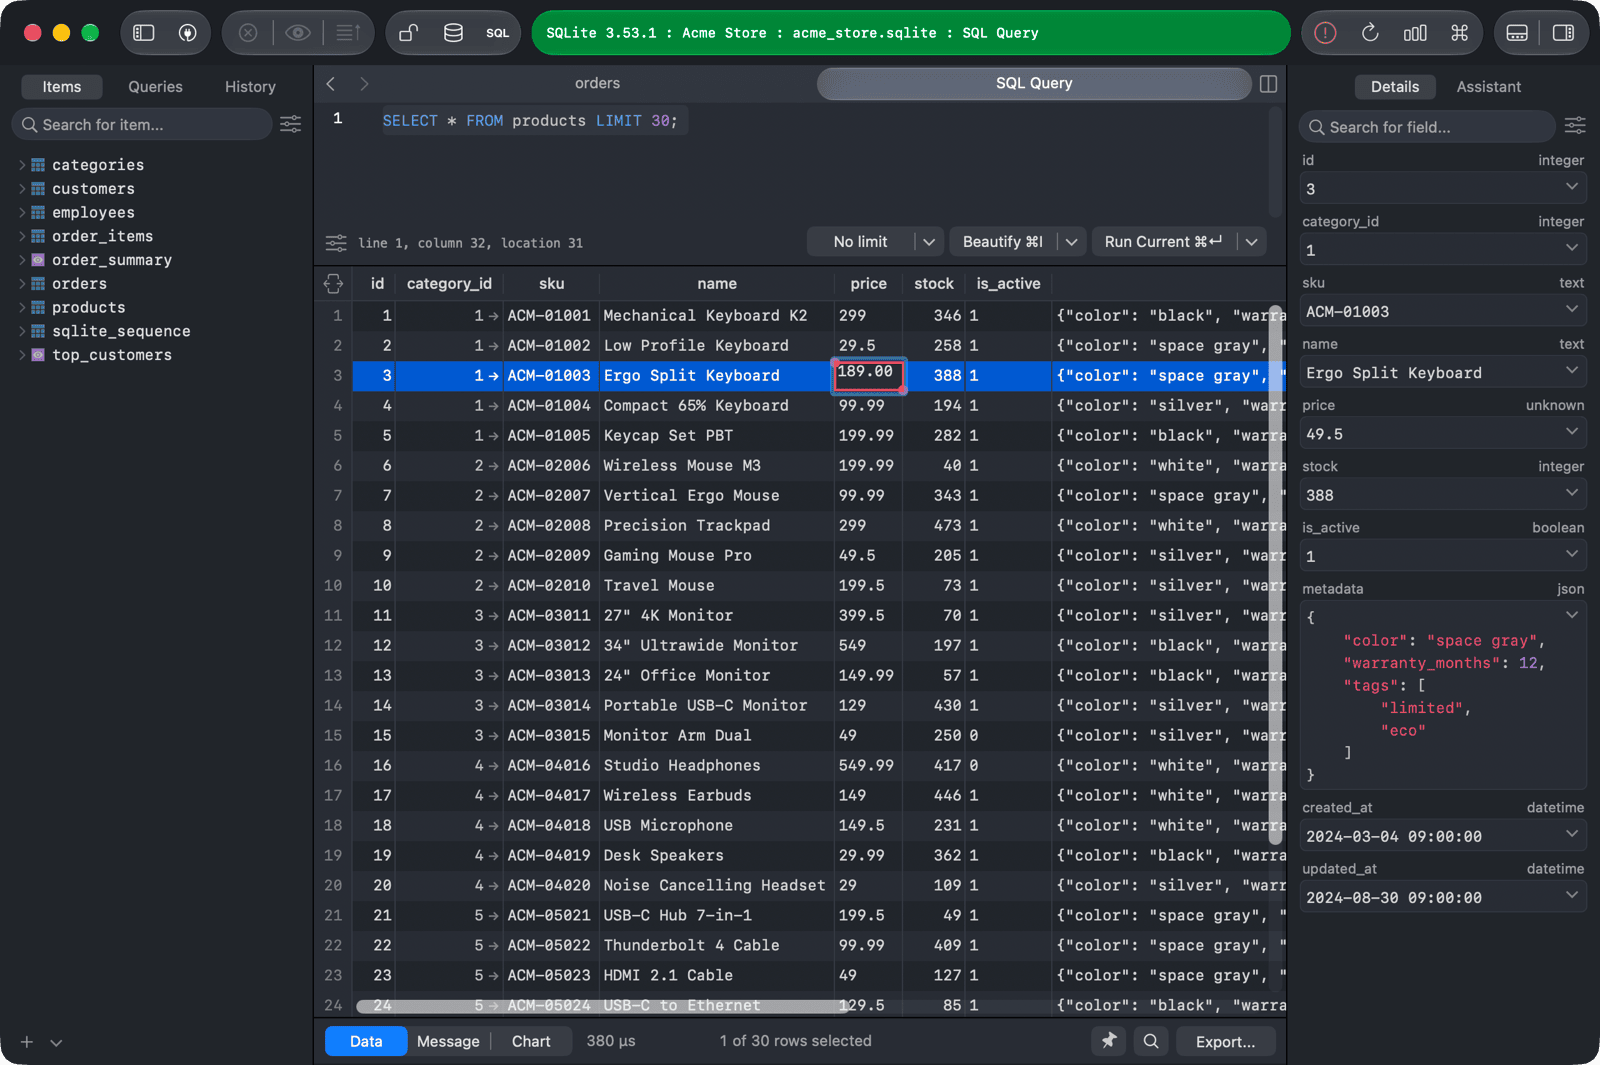The image size is (1600, 1065).
Task: Switch to the Items tab
Action: click(62, 87)
